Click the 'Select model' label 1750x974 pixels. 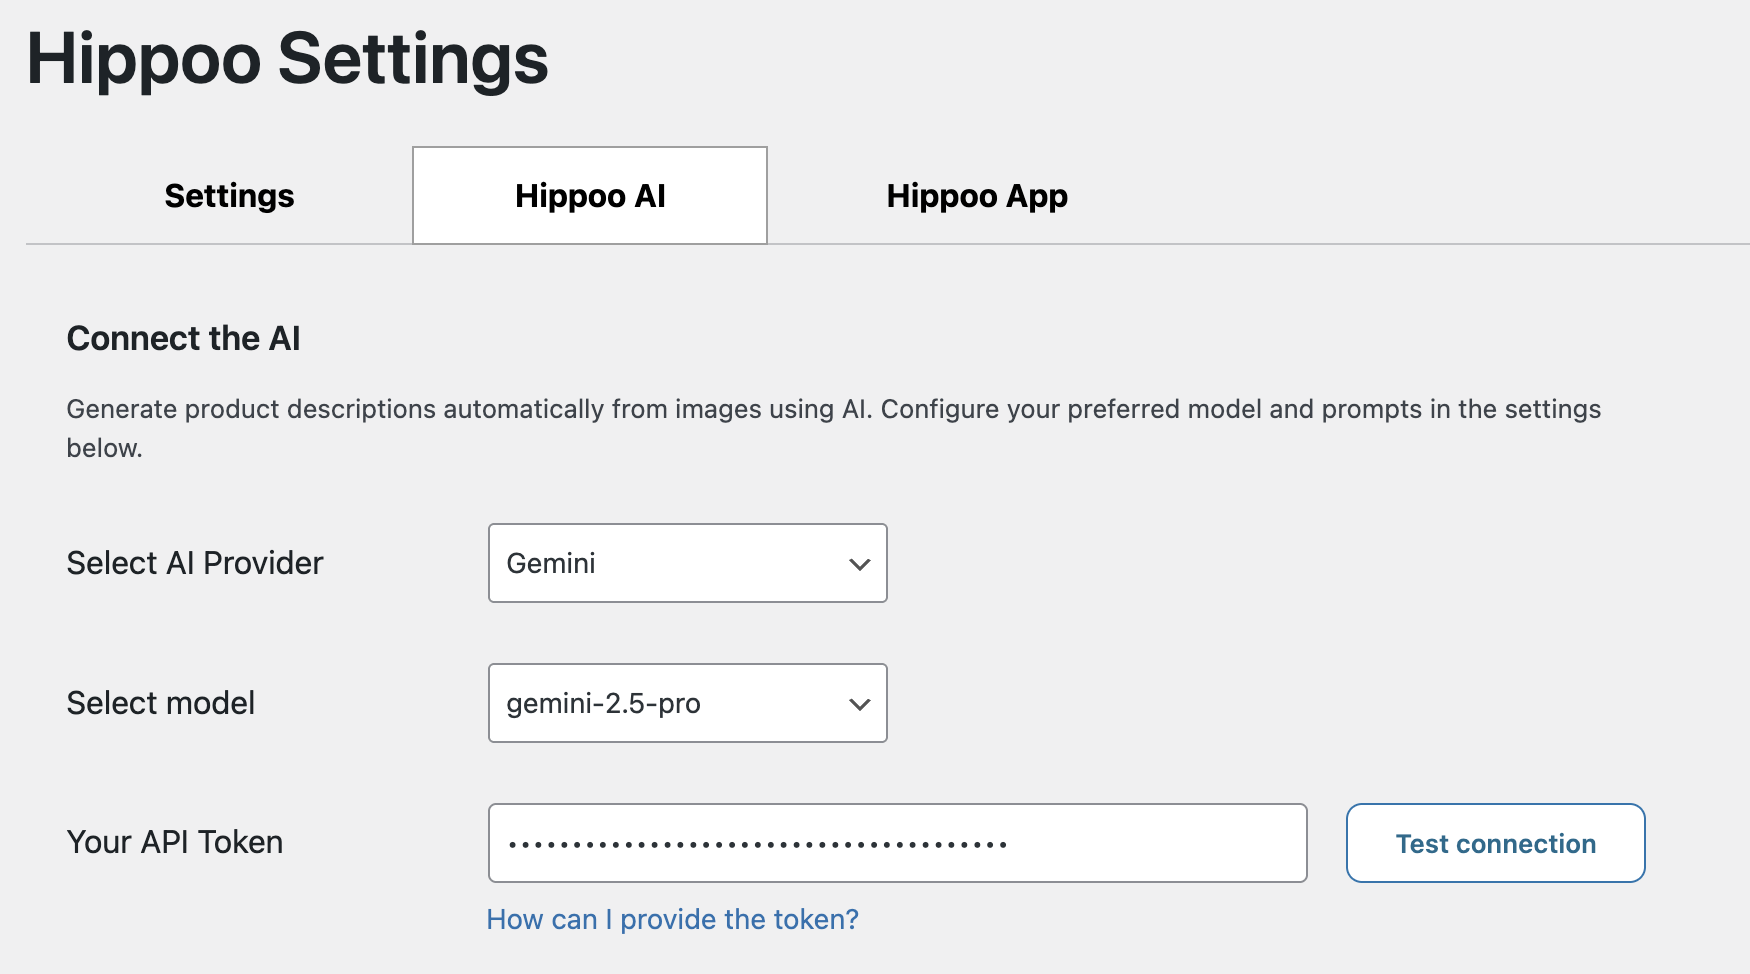161,703
